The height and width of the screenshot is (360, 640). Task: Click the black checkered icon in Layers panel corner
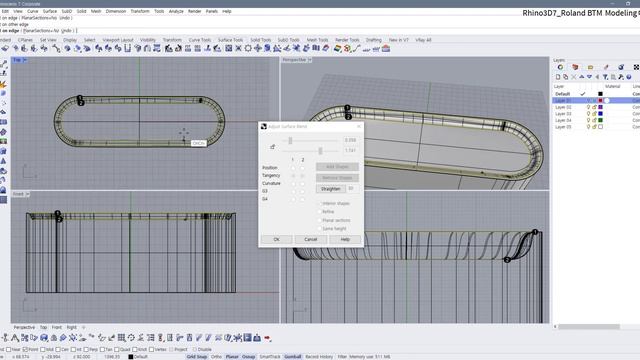pos(636,67)
